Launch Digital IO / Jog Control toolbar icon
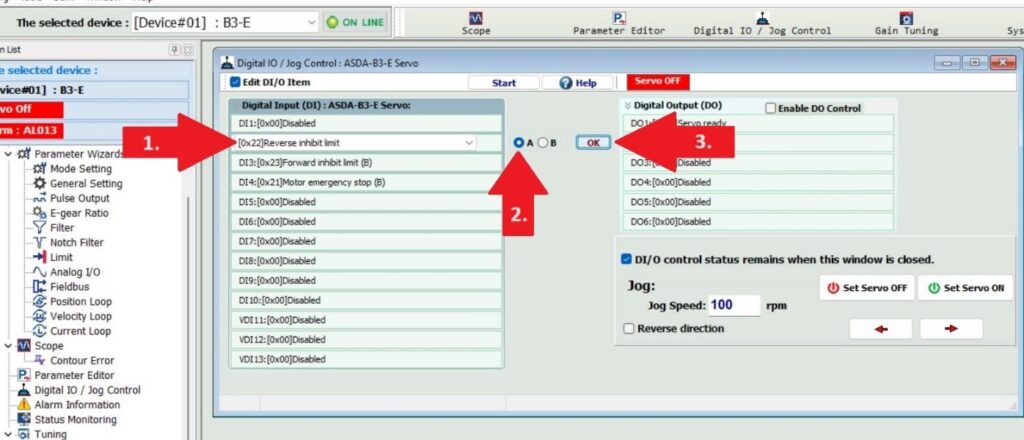Image resolution: width=1024 pixels, height=440 pixels. (762, 23)
